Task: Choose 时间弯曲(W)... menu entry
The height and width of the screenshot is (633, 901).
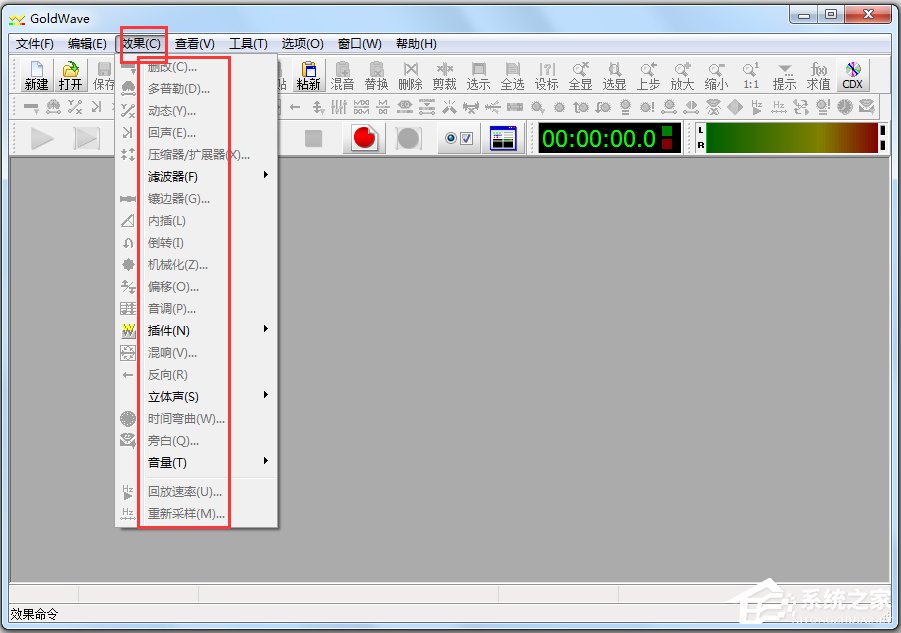Action: (x=197, y=419)
